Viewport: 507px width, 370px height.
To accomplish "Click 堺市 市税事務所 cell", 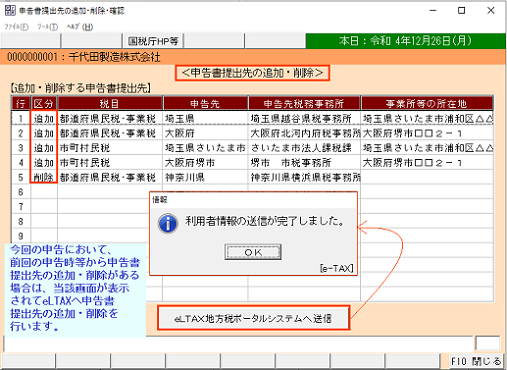I will point(304,163).
